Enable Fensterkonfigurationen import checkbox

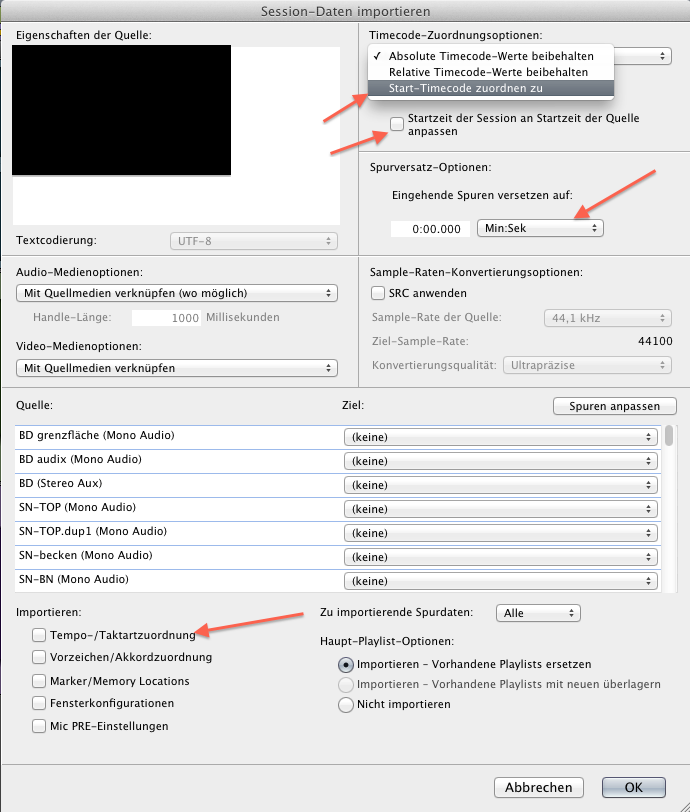point(39,703)
